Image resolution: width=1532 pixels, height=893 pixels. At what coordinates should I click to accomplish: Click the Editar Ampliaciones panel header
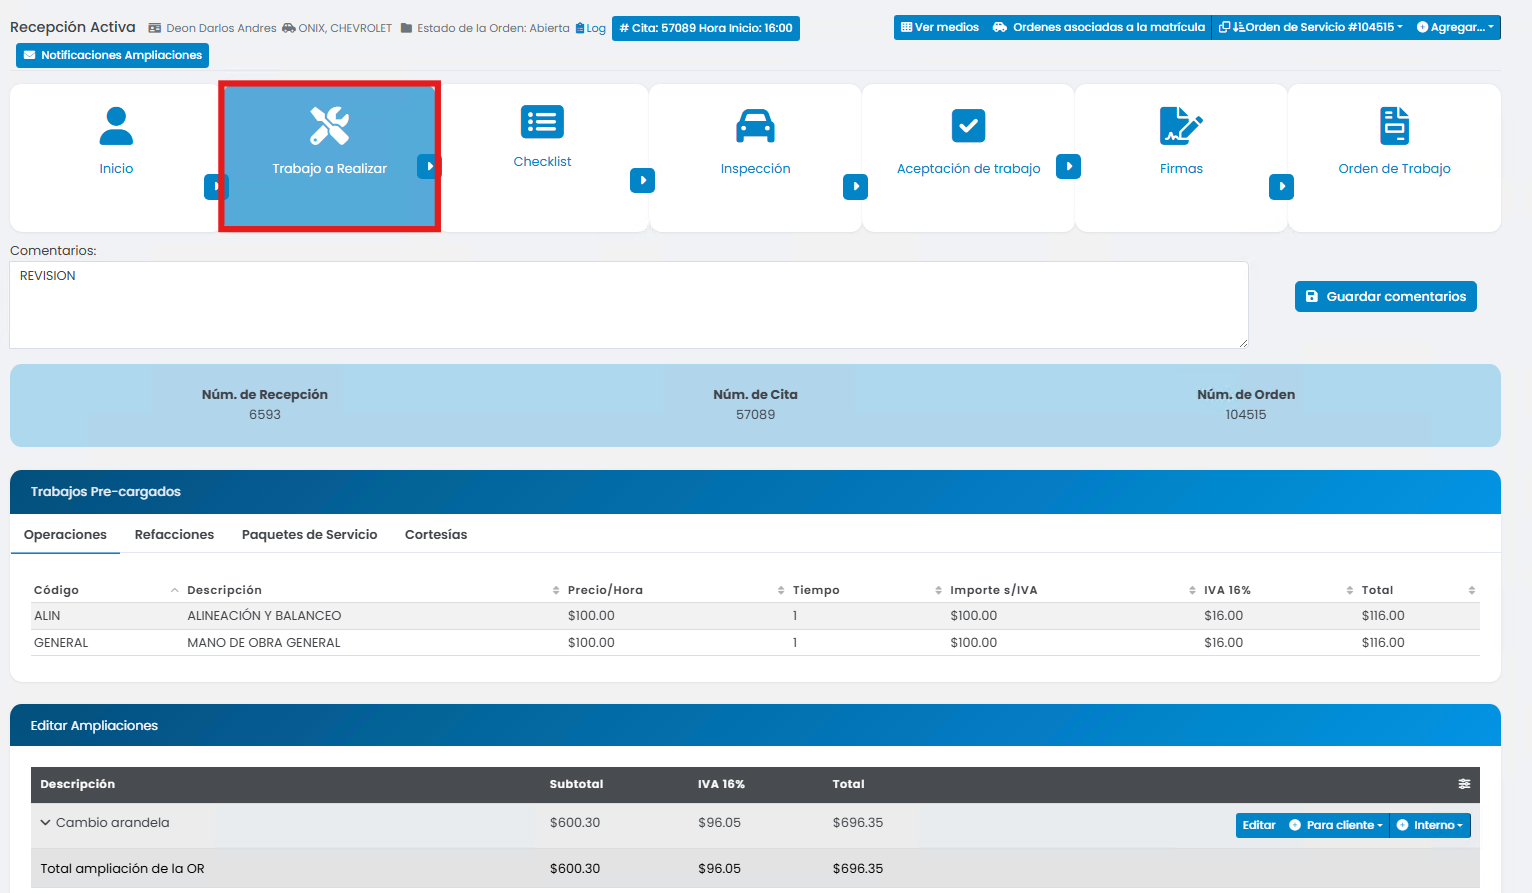[755, 725]
